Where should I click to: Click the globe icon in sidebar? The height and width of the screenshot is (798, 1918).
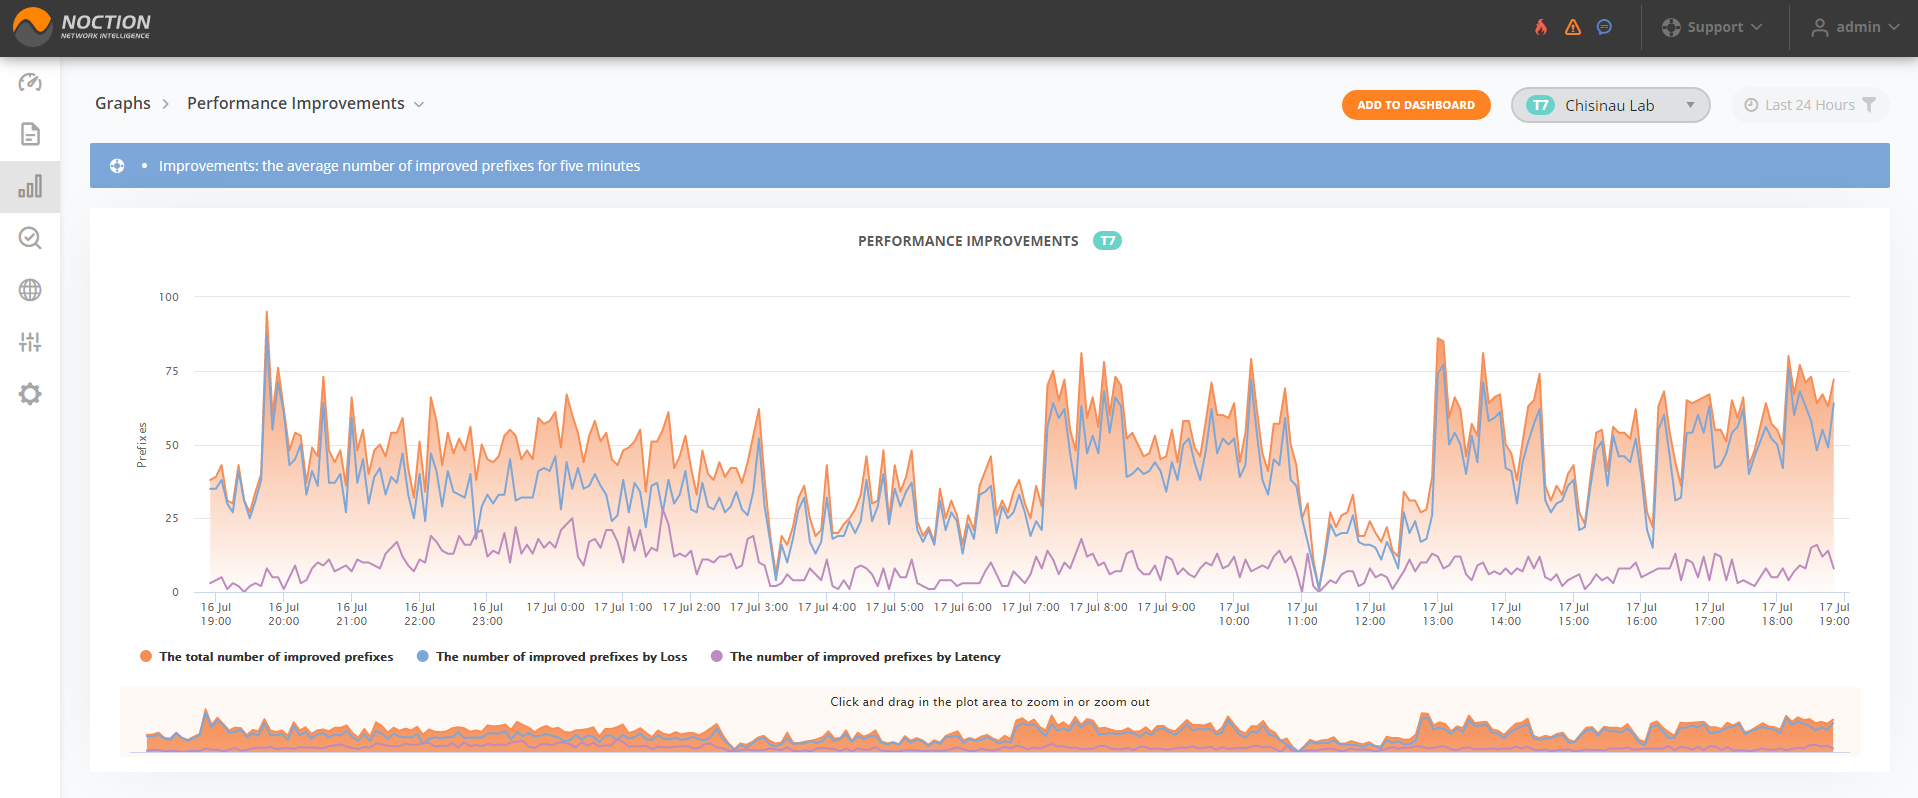[x=30, y=290]
